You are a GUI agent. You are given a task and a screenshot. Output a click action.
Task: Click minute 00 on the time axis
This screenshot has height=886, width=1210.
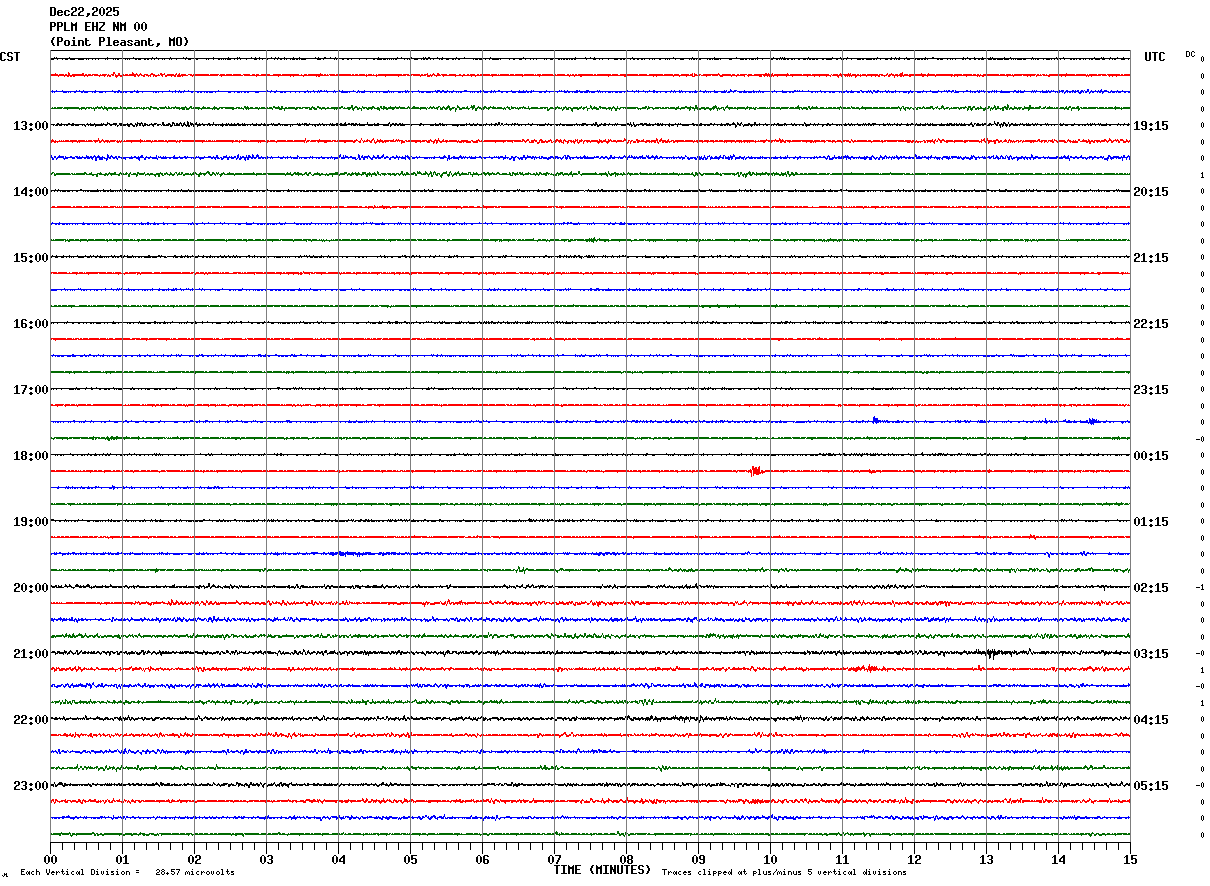[50, 859]
